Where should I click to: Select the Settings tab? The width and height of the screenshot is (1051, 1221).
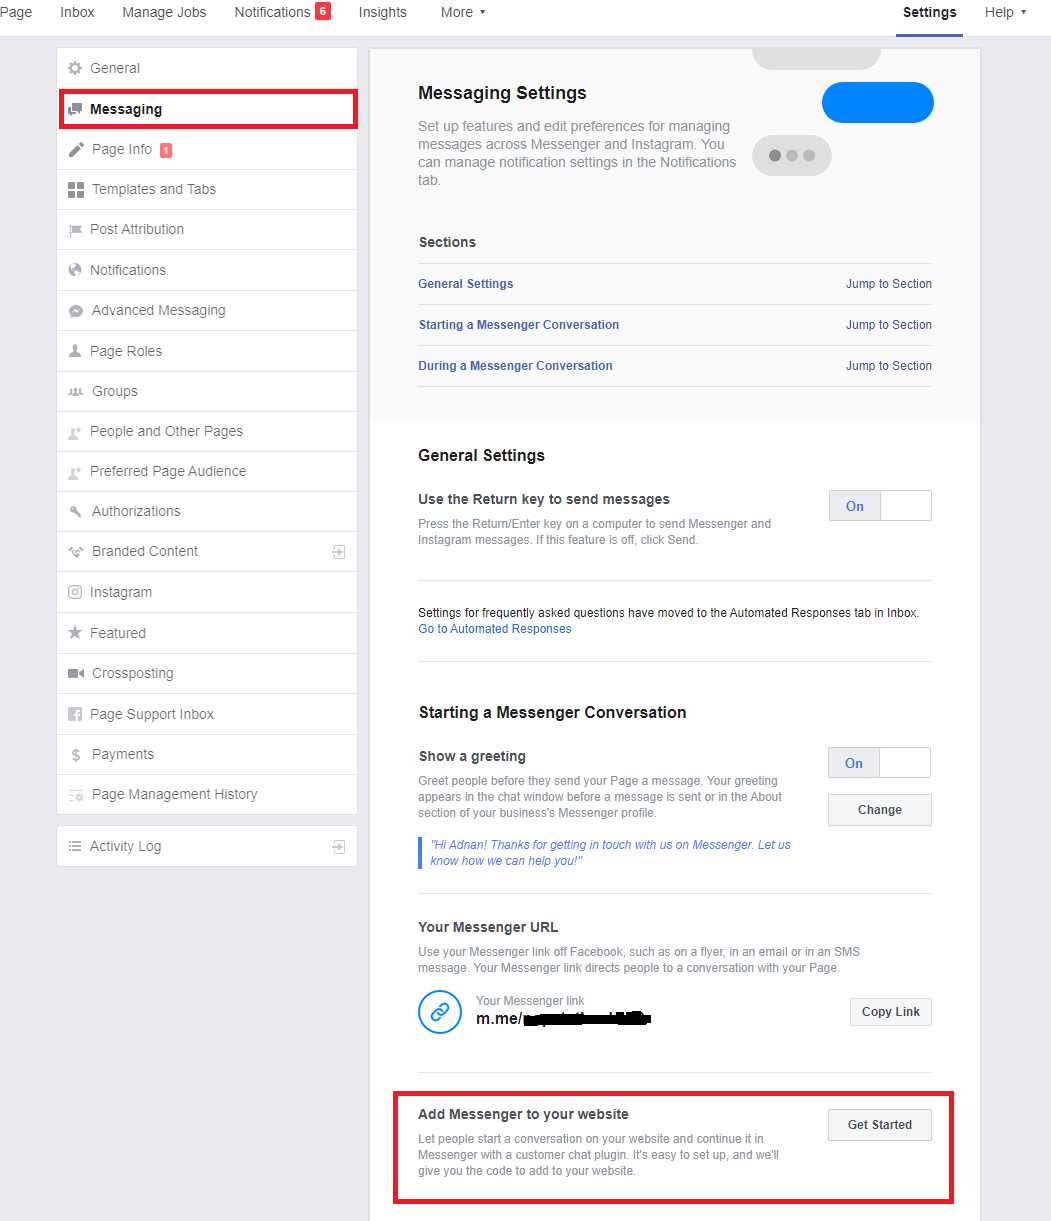click(930, 12)
